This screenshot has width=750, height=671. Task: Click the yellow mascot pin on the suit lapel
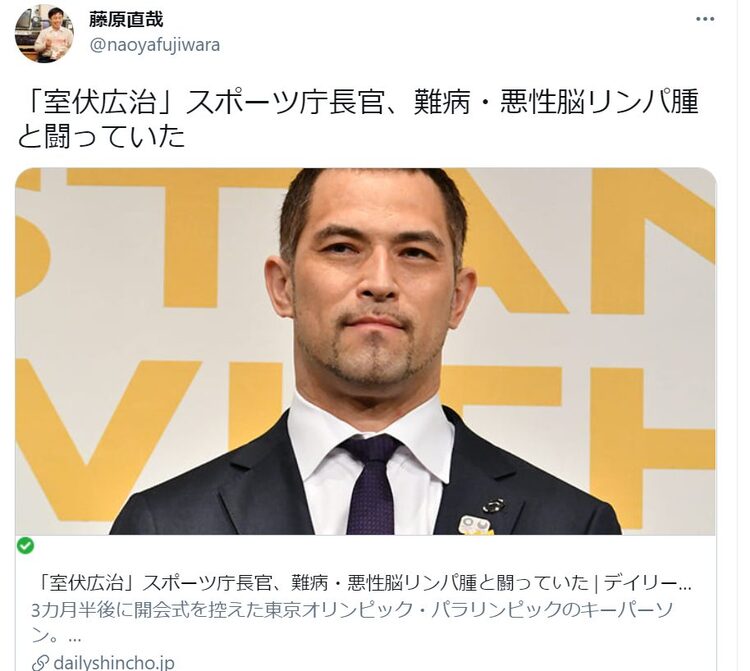point(476,524)
